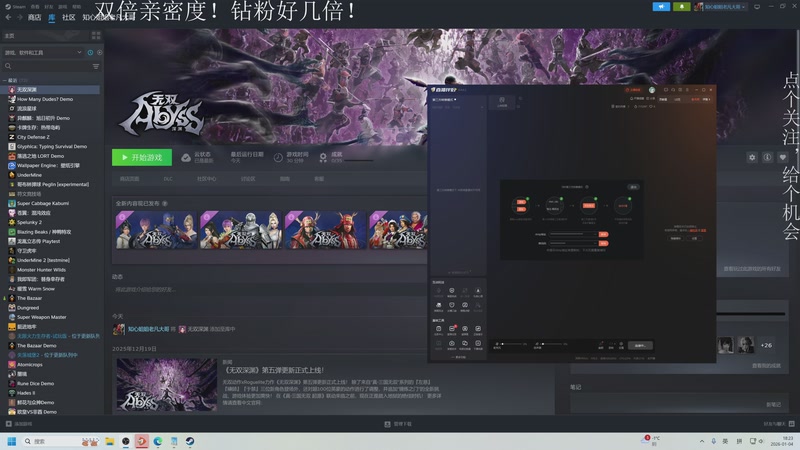Image resolution: width=800 pixels, height=450 pixels.
Task: Show game info icon
Action: (x=767, y=157)
